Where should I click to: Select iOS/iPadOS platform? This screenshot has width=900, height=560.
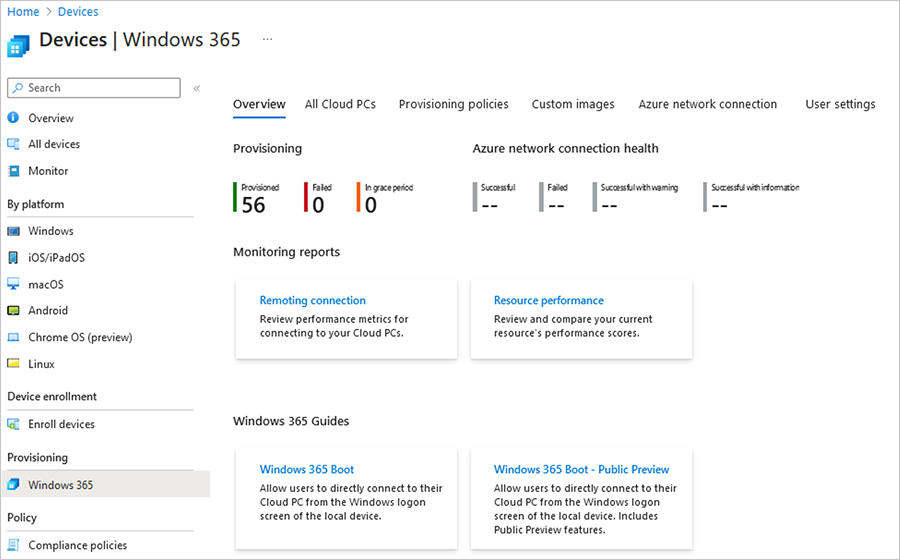click(x=57, y=258)
